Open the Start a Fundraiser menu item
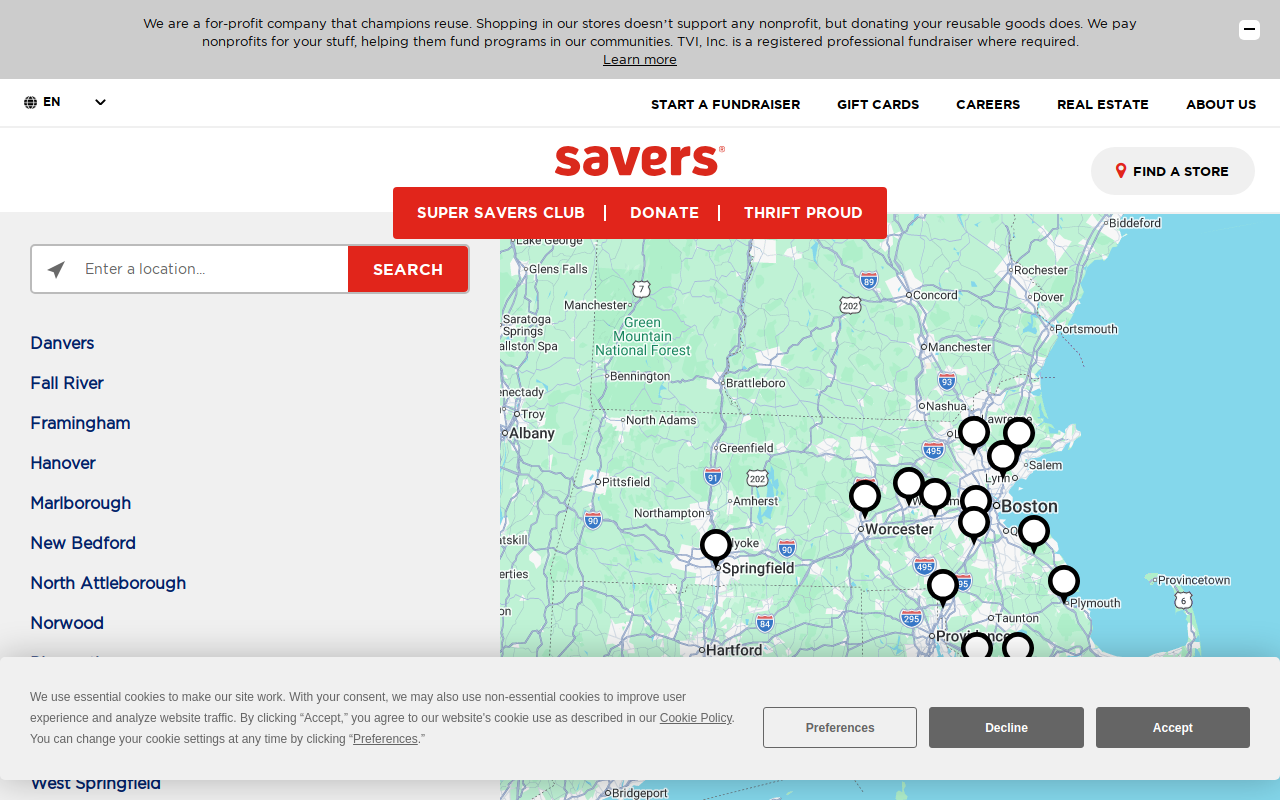 [x=725, y=104]
